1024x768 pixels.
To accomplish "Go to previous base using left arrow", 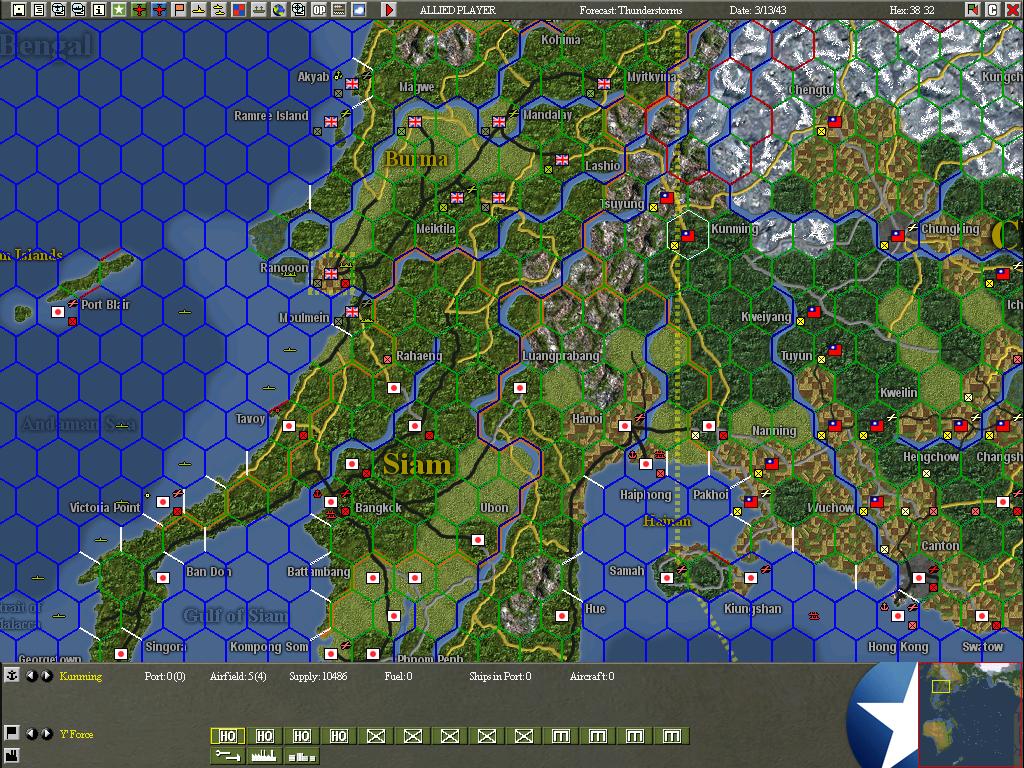I will click(x=31, y=676).
